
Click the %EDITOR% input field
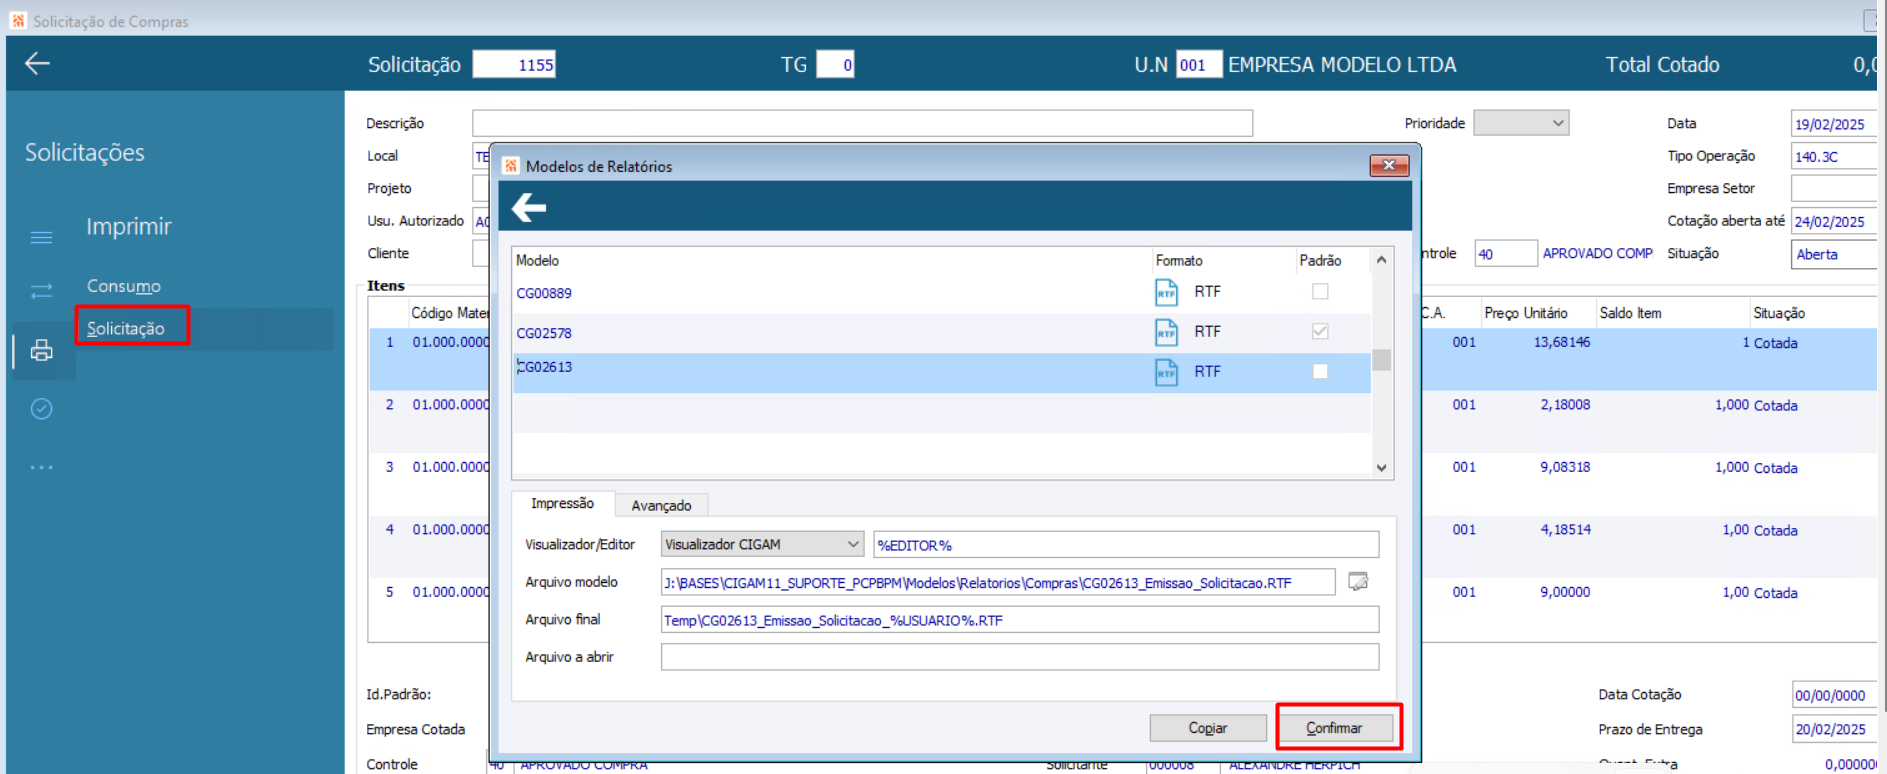[1126, 544]
